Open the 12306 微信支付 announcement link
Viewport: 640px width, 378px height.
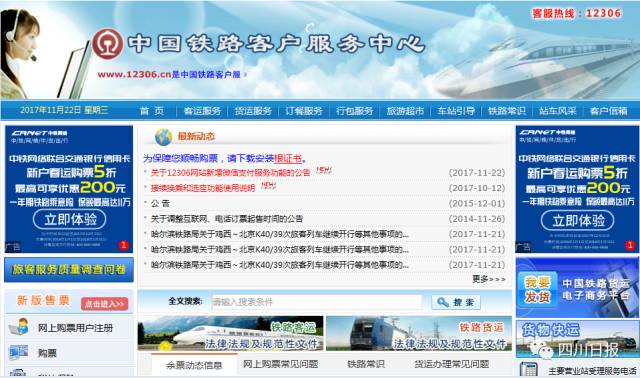[231, 173]
